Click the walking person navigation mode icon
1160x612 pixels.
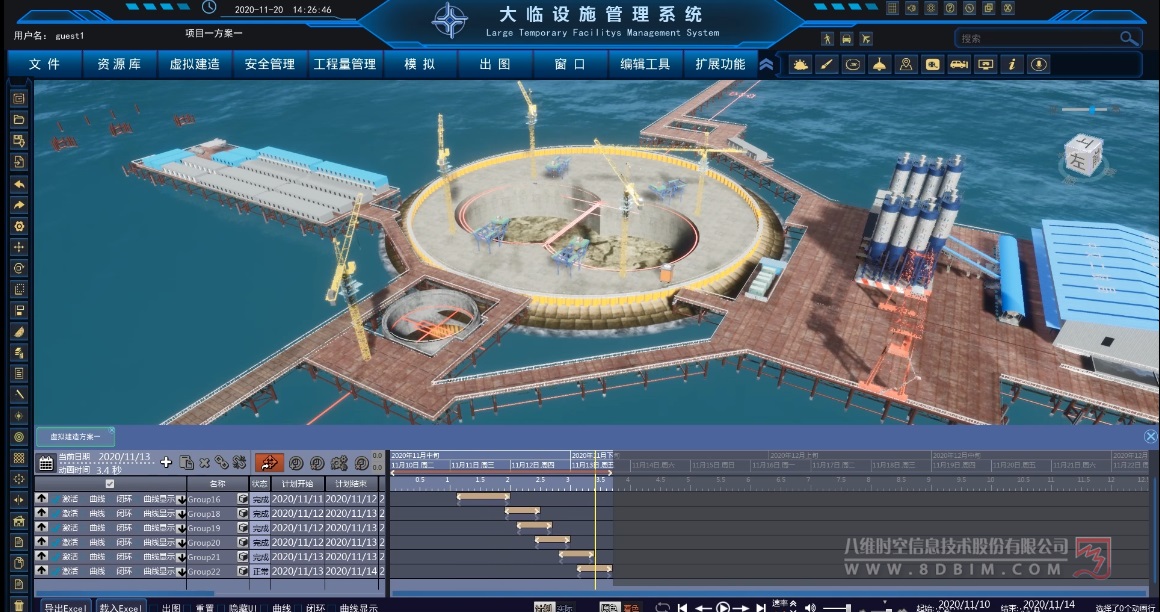pyautogui.click(x=828, y=39)
